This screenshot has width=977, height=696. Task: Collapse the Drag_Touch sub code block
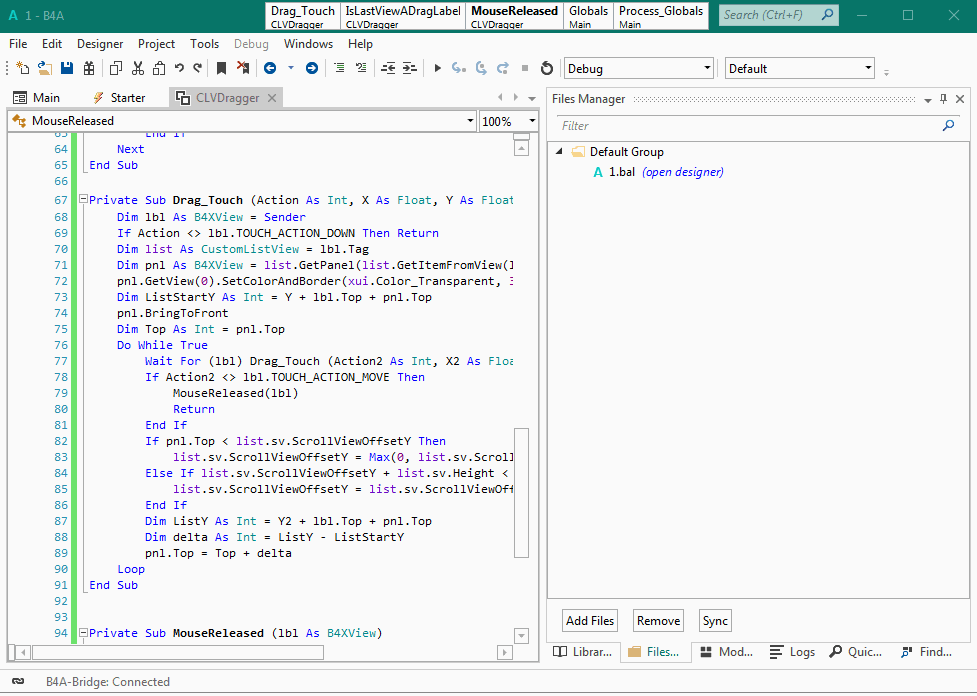pyautogui.click(x=83, y=200)
